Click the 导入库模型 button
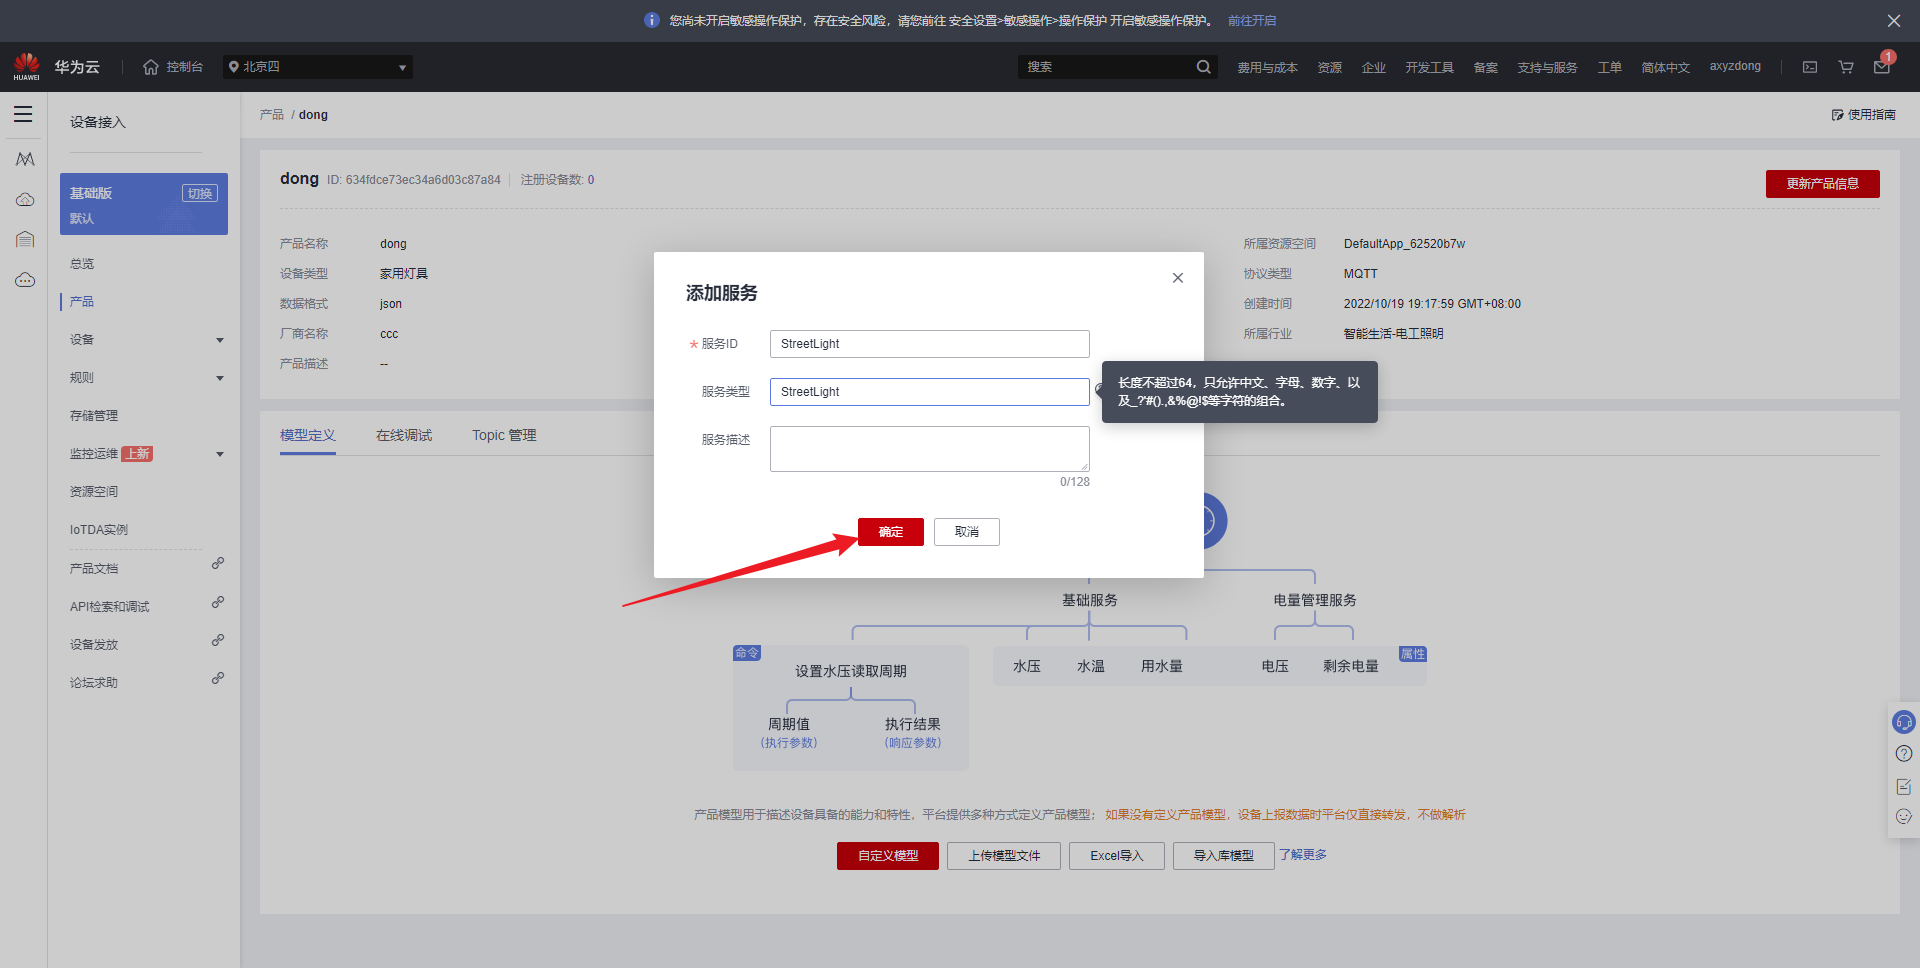The height and width of the screenshot is (968, 1920). (1224, 856)
